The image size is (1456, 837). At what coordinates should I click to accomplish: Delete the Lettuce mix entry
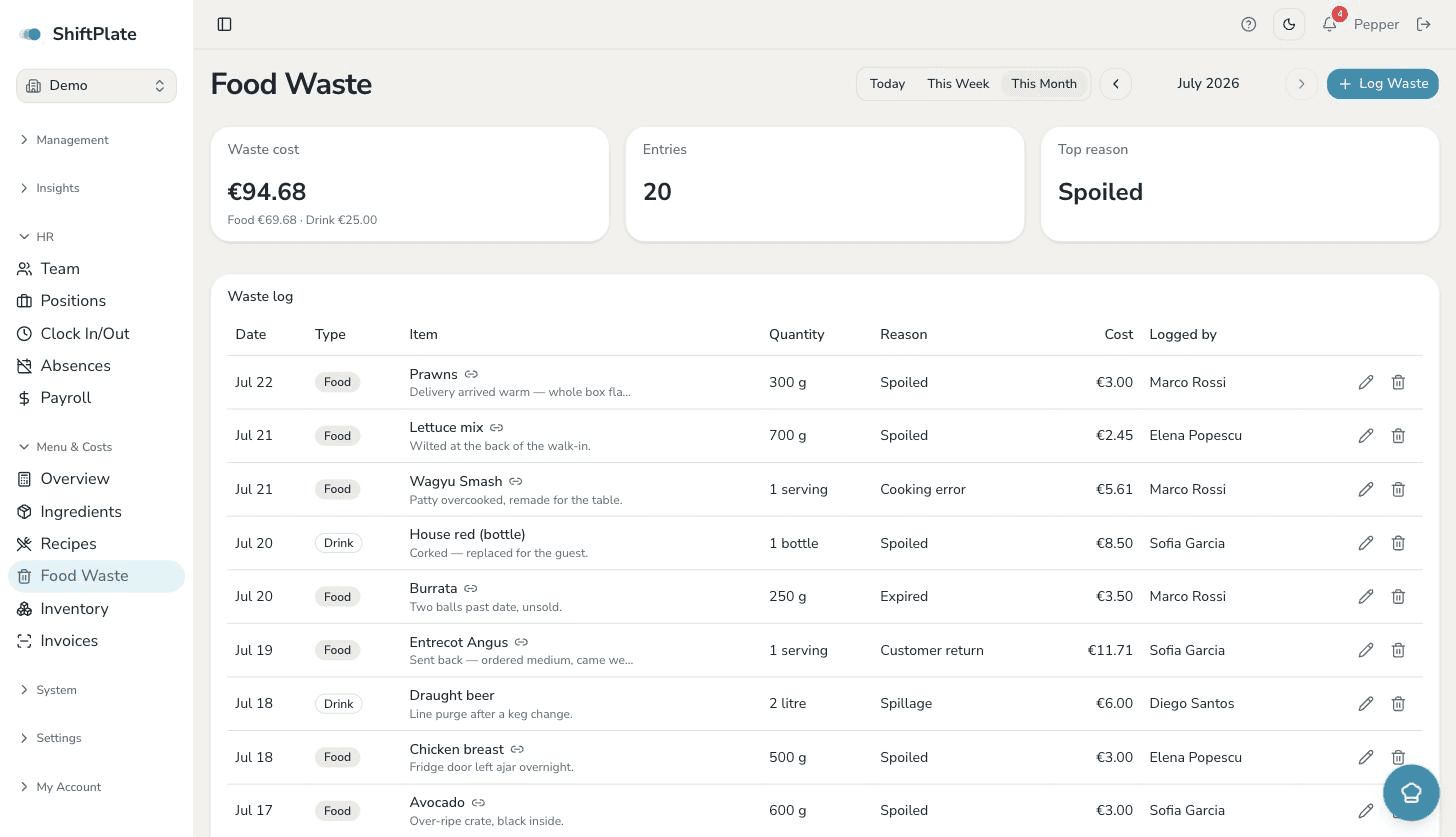tap(1398, 435)
